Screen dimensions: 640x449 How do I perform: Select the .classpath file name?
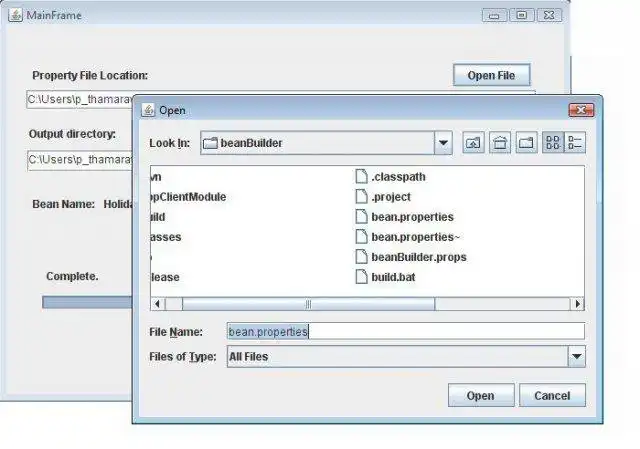[398, 177]
